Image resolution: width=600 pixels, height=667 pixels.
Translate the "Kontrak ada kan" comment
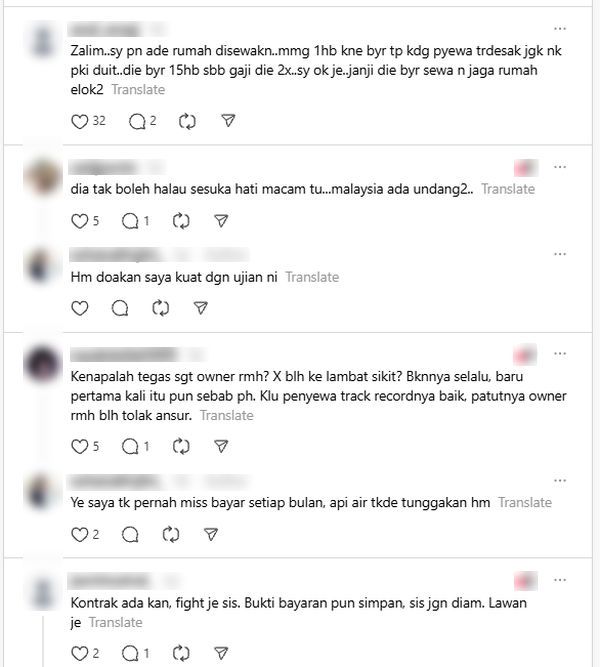[116, 623]
